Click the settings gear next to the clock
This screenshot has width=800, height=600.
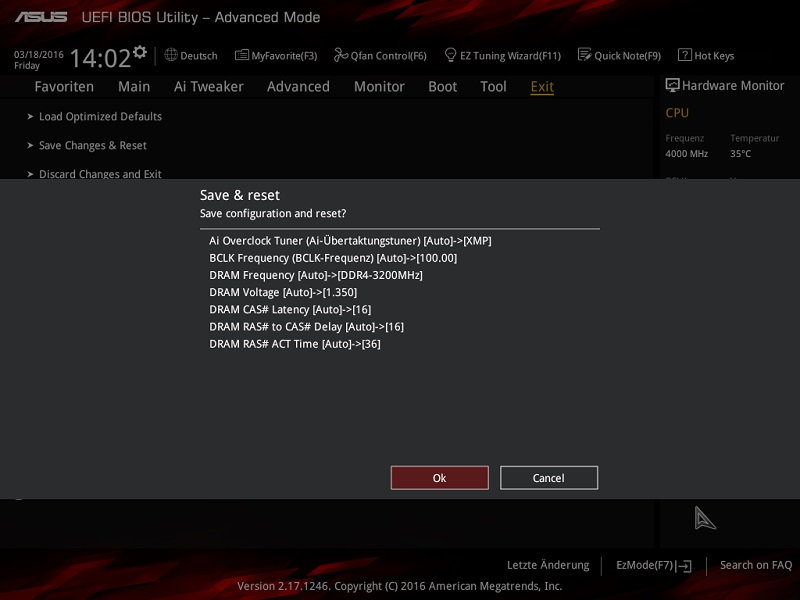(140, 52)
